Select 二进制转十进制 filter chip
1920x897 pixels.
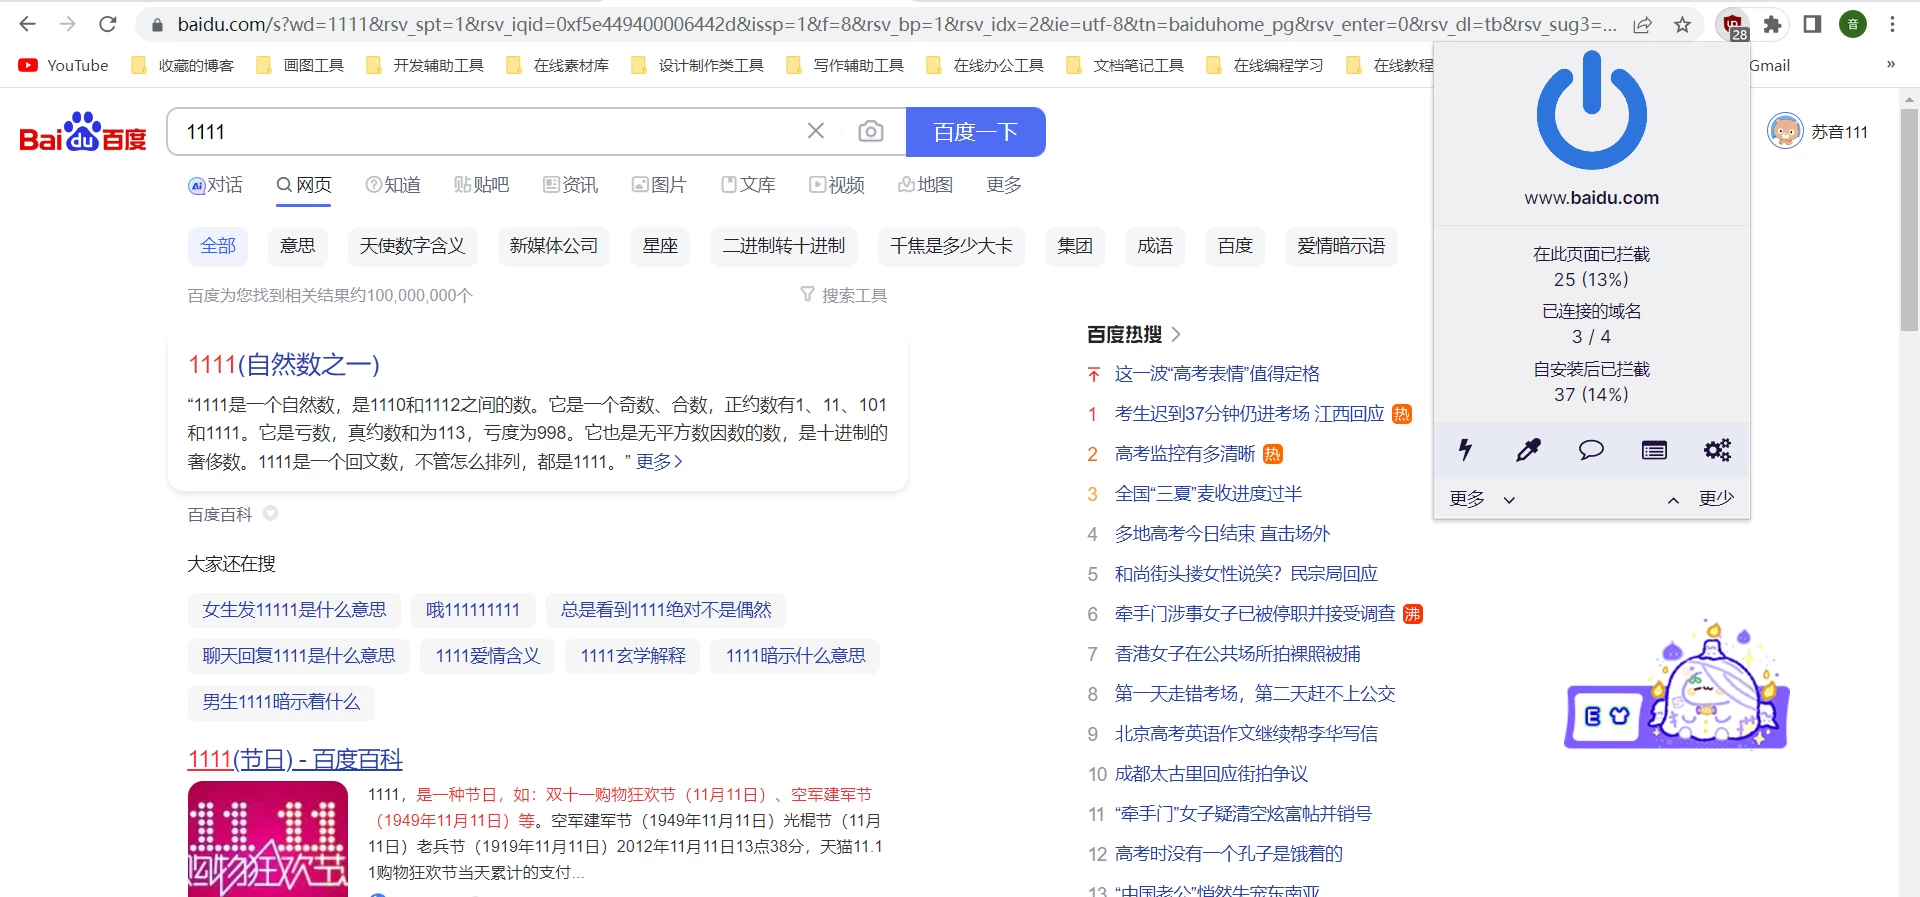[x=784, y=246]
